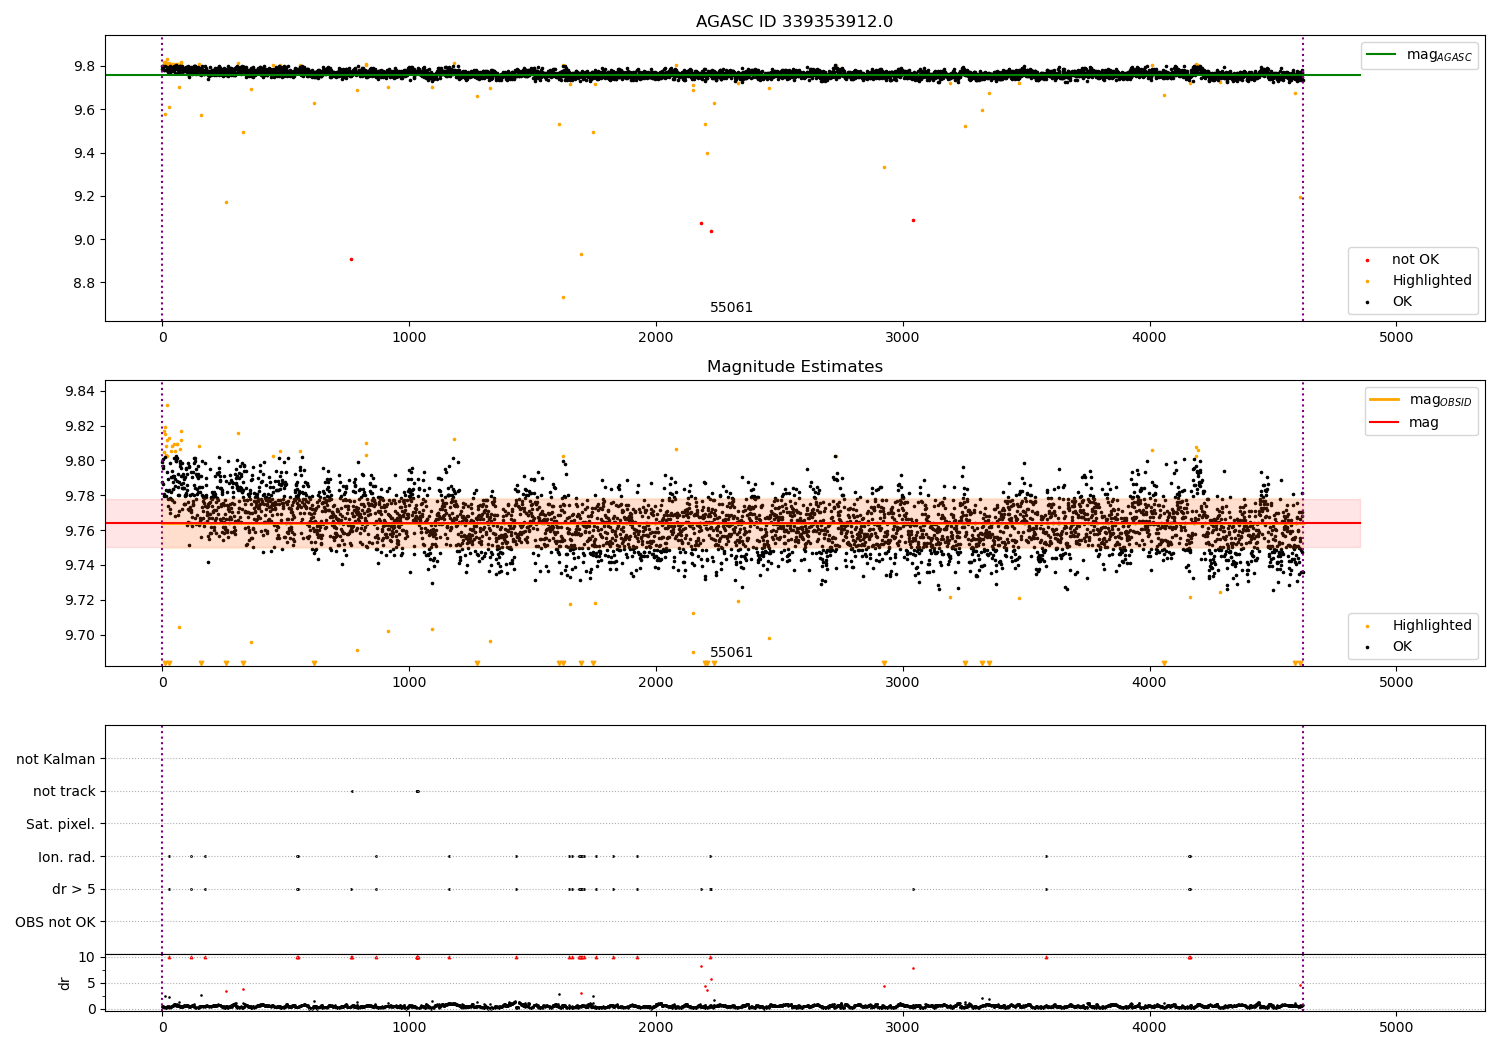Click the 'Magnitude Estimates' subplot title
1500x1050 pixels.
pos(794,367)
